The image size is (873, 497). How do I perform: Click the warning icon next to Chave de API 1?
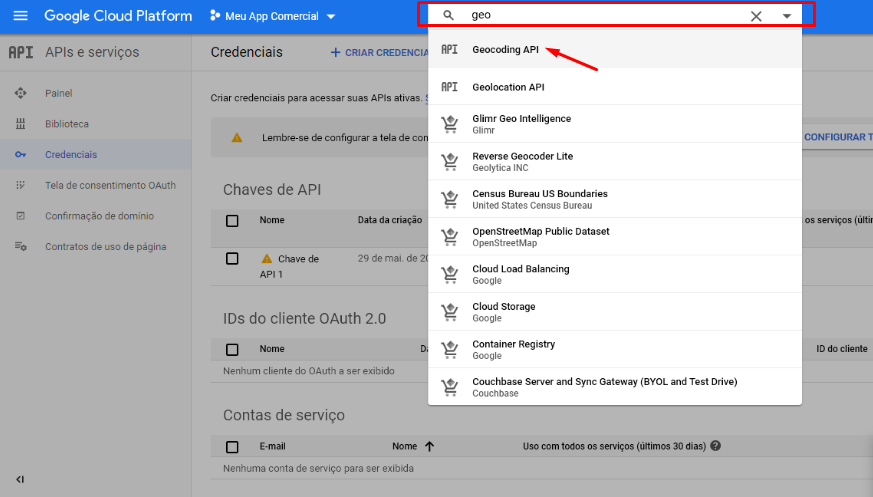267,258
